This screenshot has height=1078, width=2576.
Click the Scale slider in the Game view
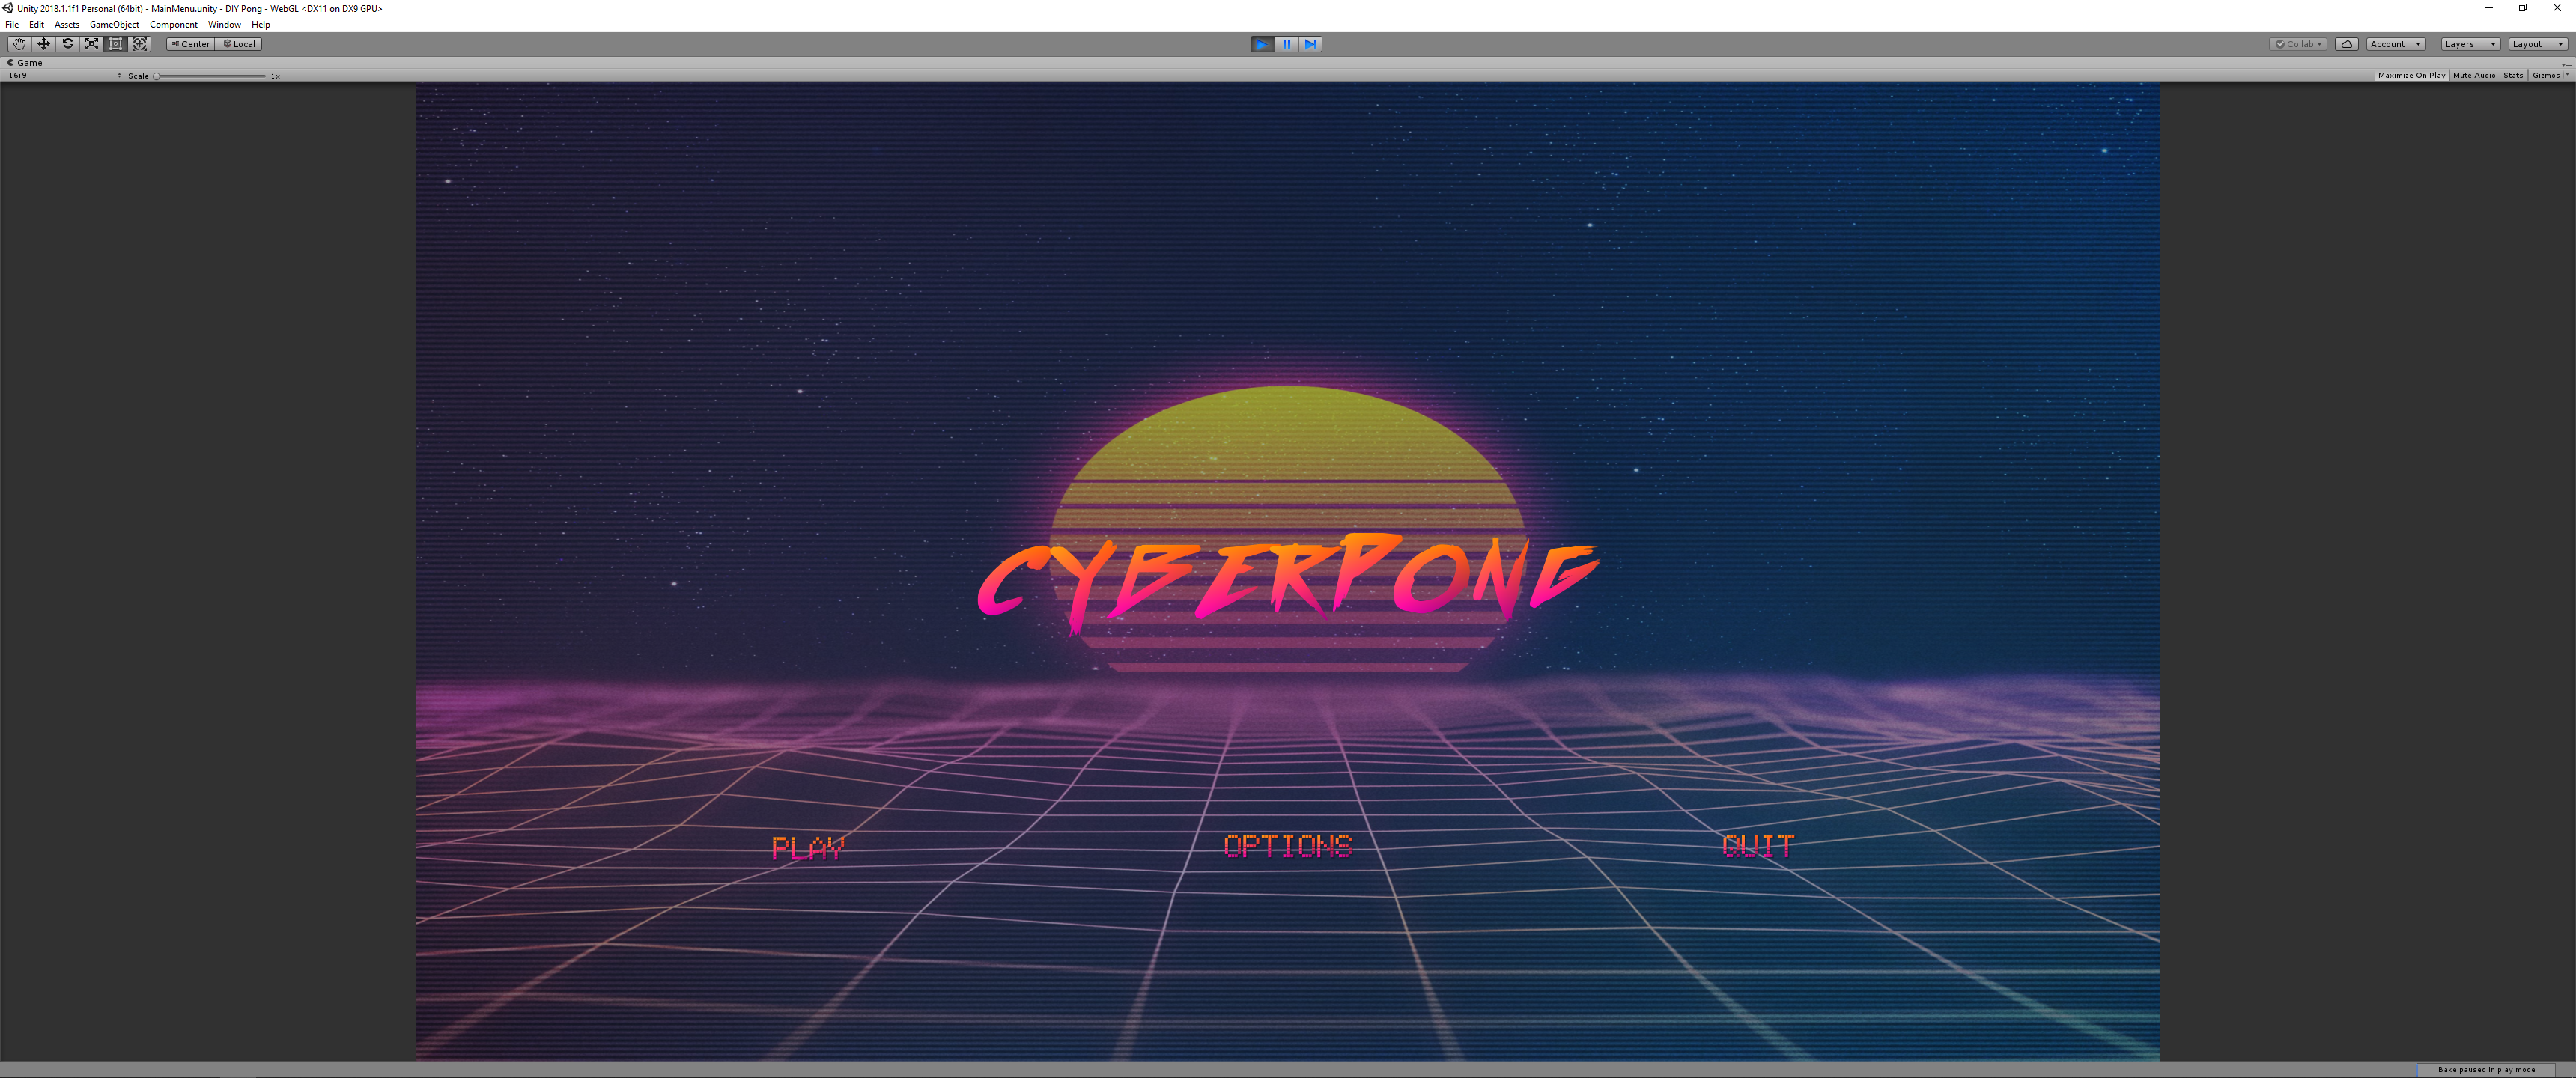210,76
